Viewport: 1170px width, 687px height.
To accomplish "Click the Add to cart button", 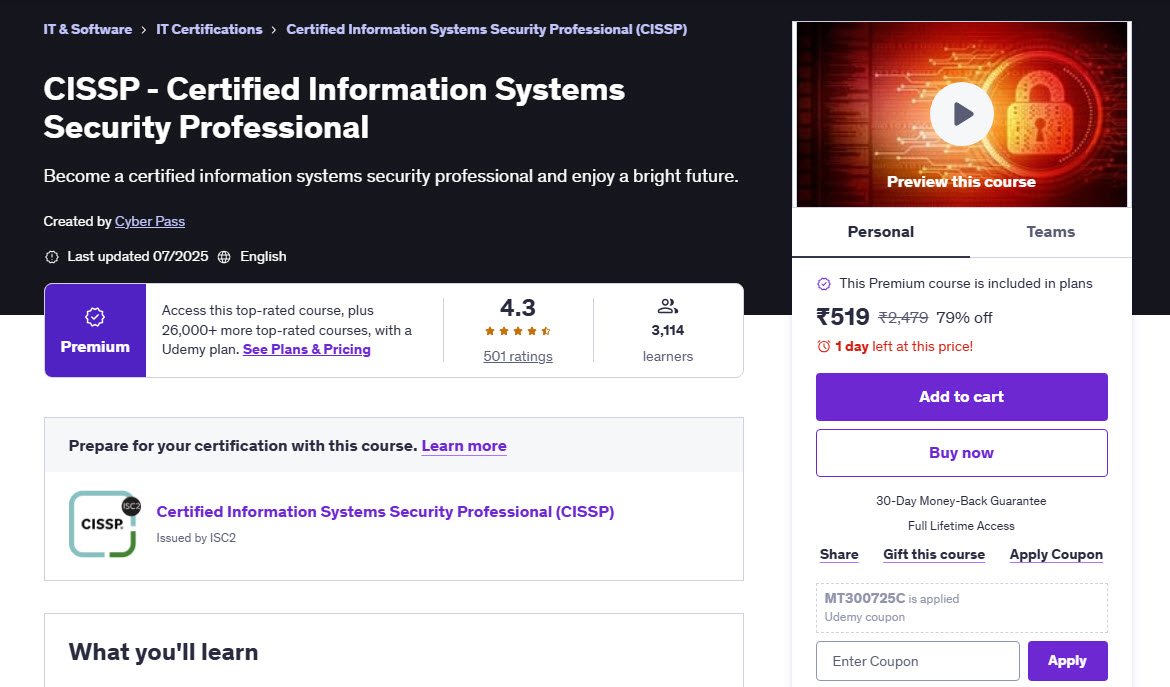I will point(961,397).
